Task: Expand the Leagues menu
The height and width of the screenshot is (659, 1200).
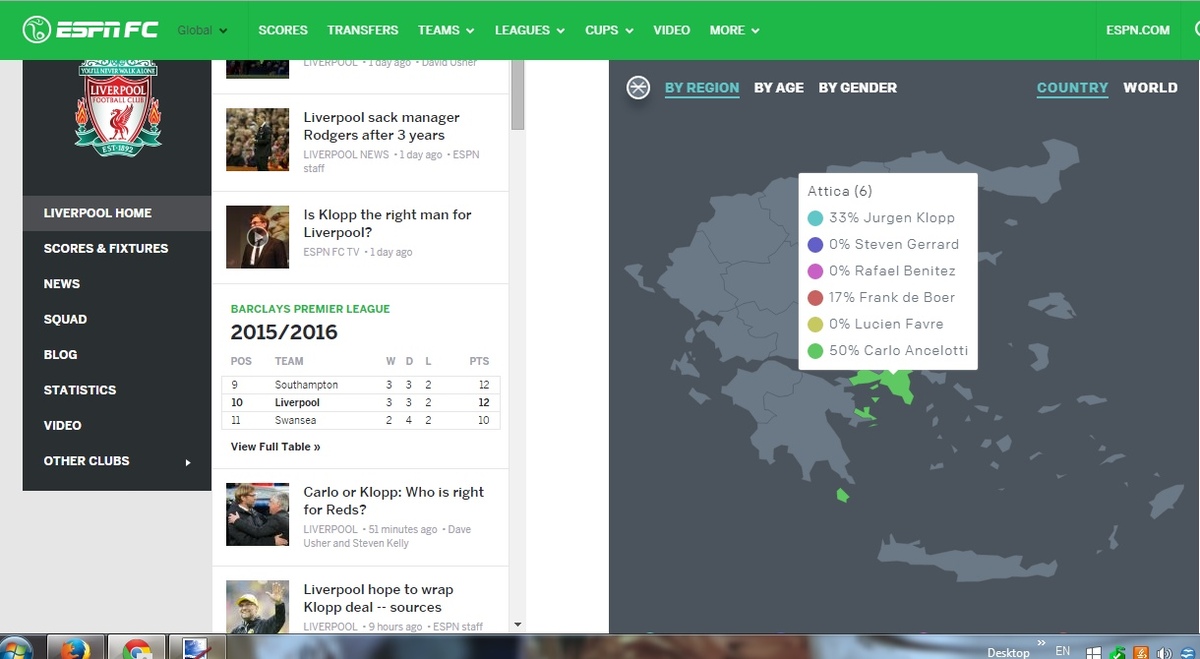Action: tap(530, 30)
